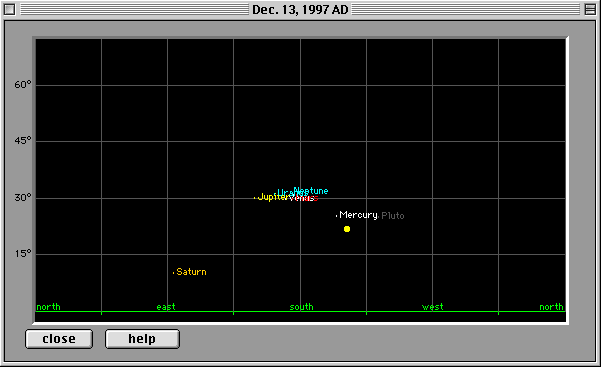Click the 60° altitude label
The image size is (601, 367).
(23, 85)
